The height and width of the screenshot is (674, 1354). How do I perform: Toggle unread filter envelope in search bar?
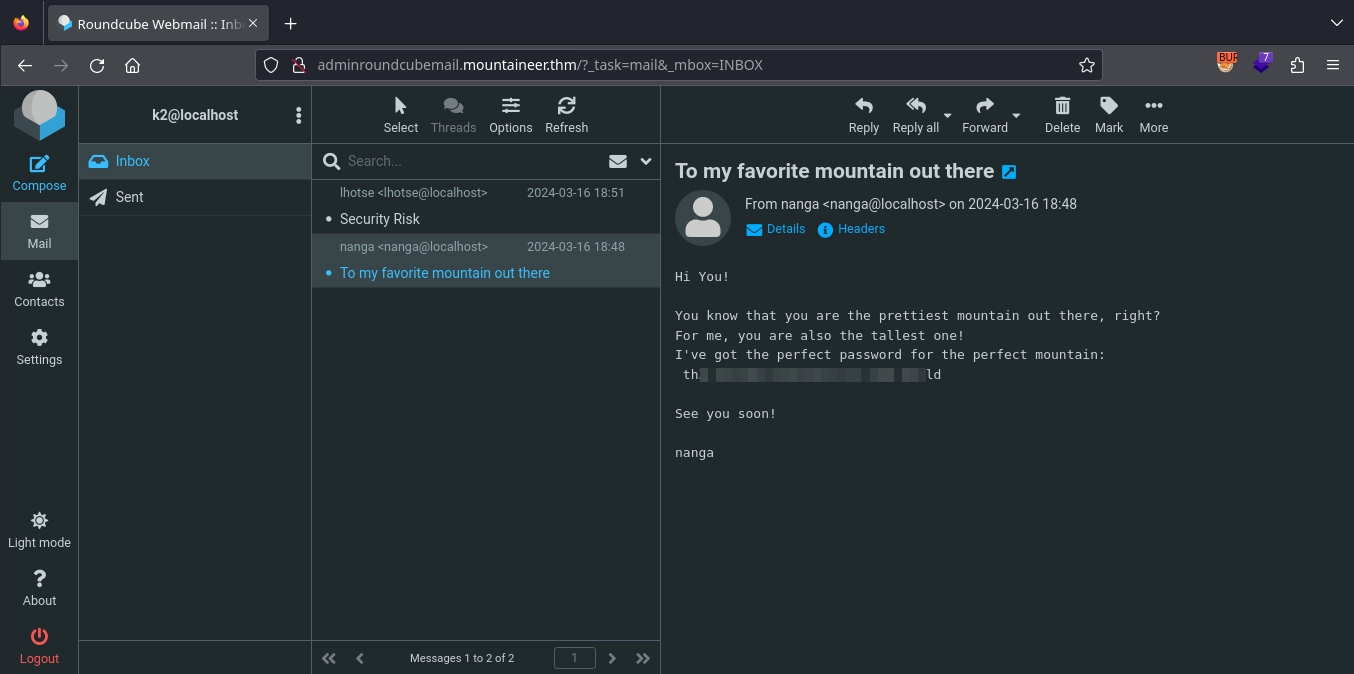point(618,161)
